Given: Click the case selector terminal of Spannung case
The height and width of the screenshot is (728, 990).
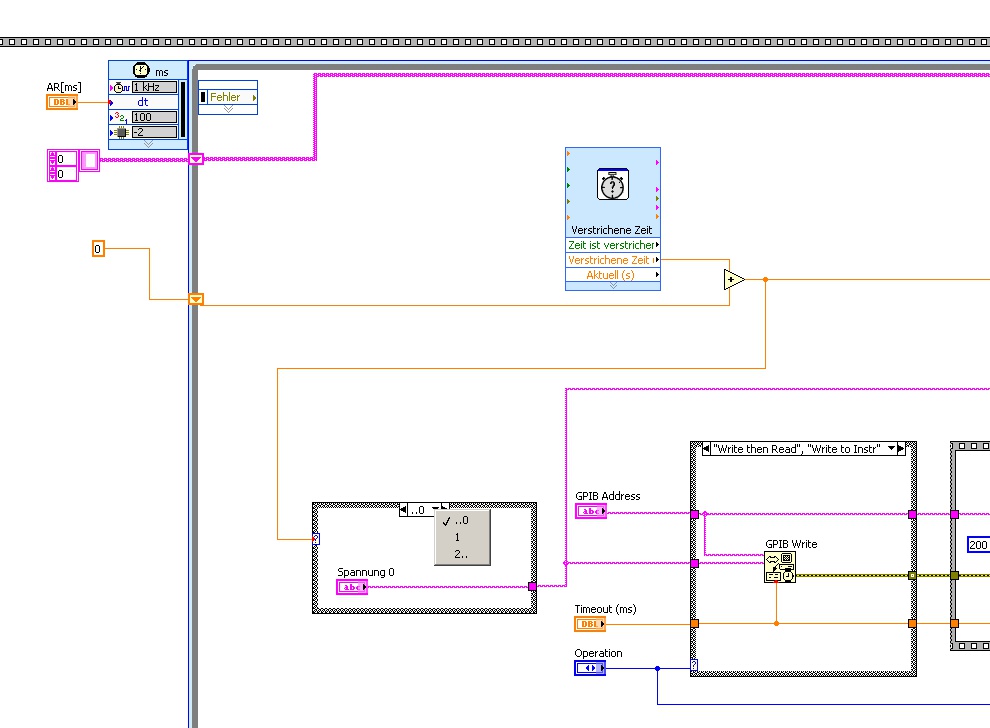Looking at the screenshot, I should pos(316,539).
